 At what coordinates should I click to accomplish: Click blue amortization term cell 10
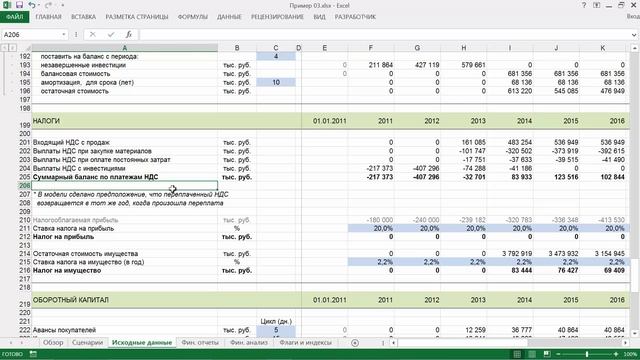276,82
